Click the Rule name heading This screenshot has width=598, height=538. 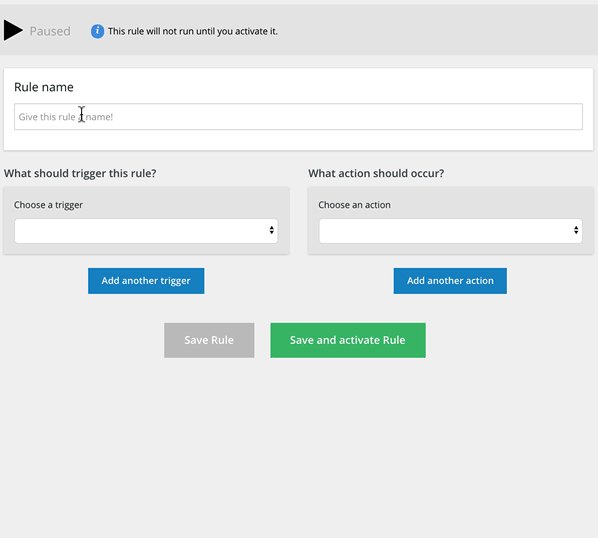[44, 87]
